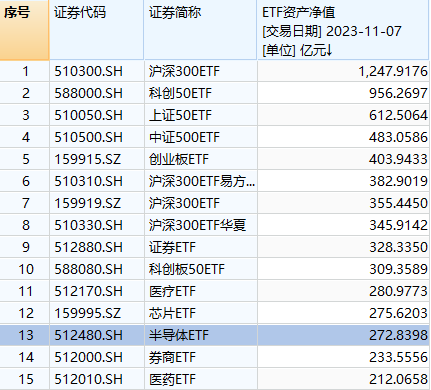Select net value 233.5556

pos(343,357)
